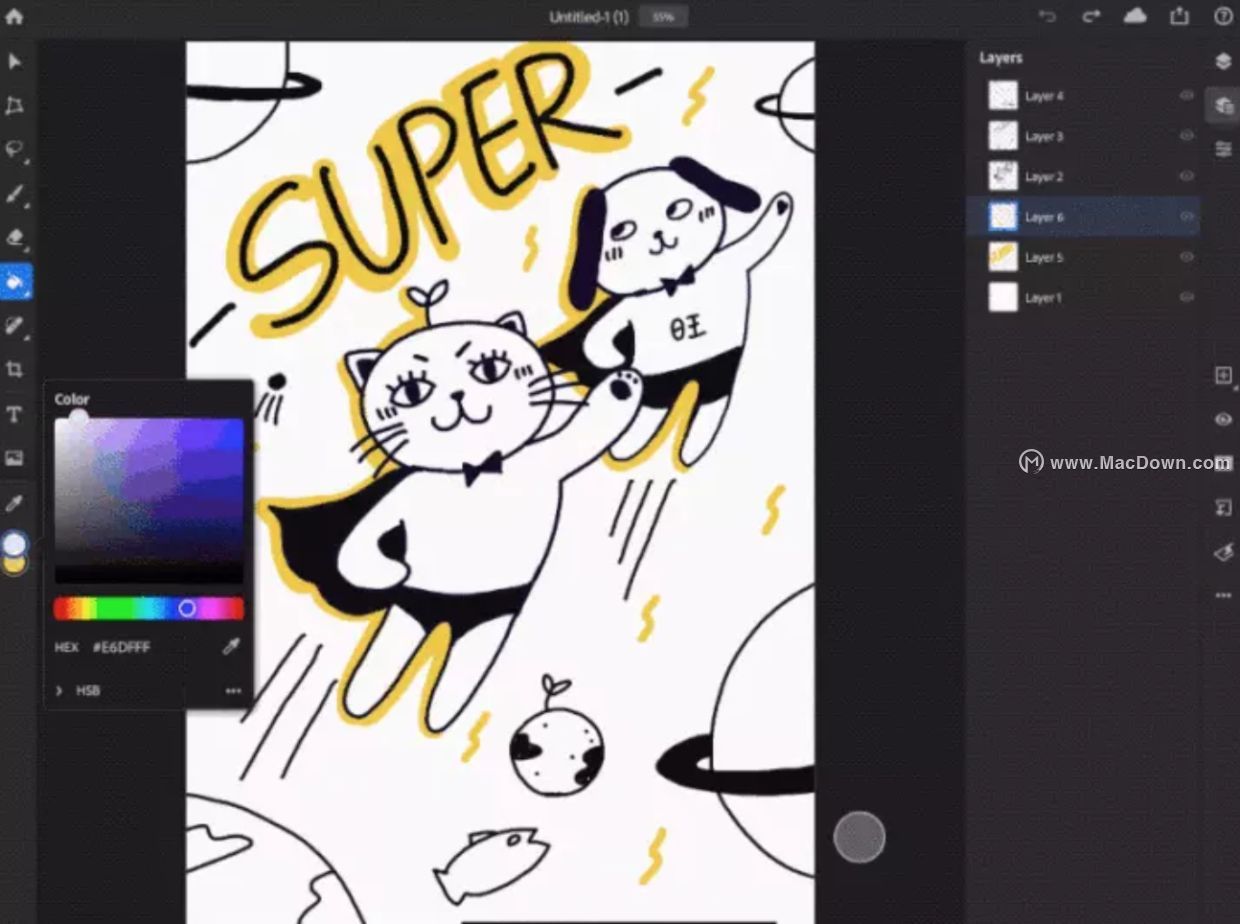This screenshot has width=1240, height=924.
Task: Select the Eraser tool
Action: point(15,238)
